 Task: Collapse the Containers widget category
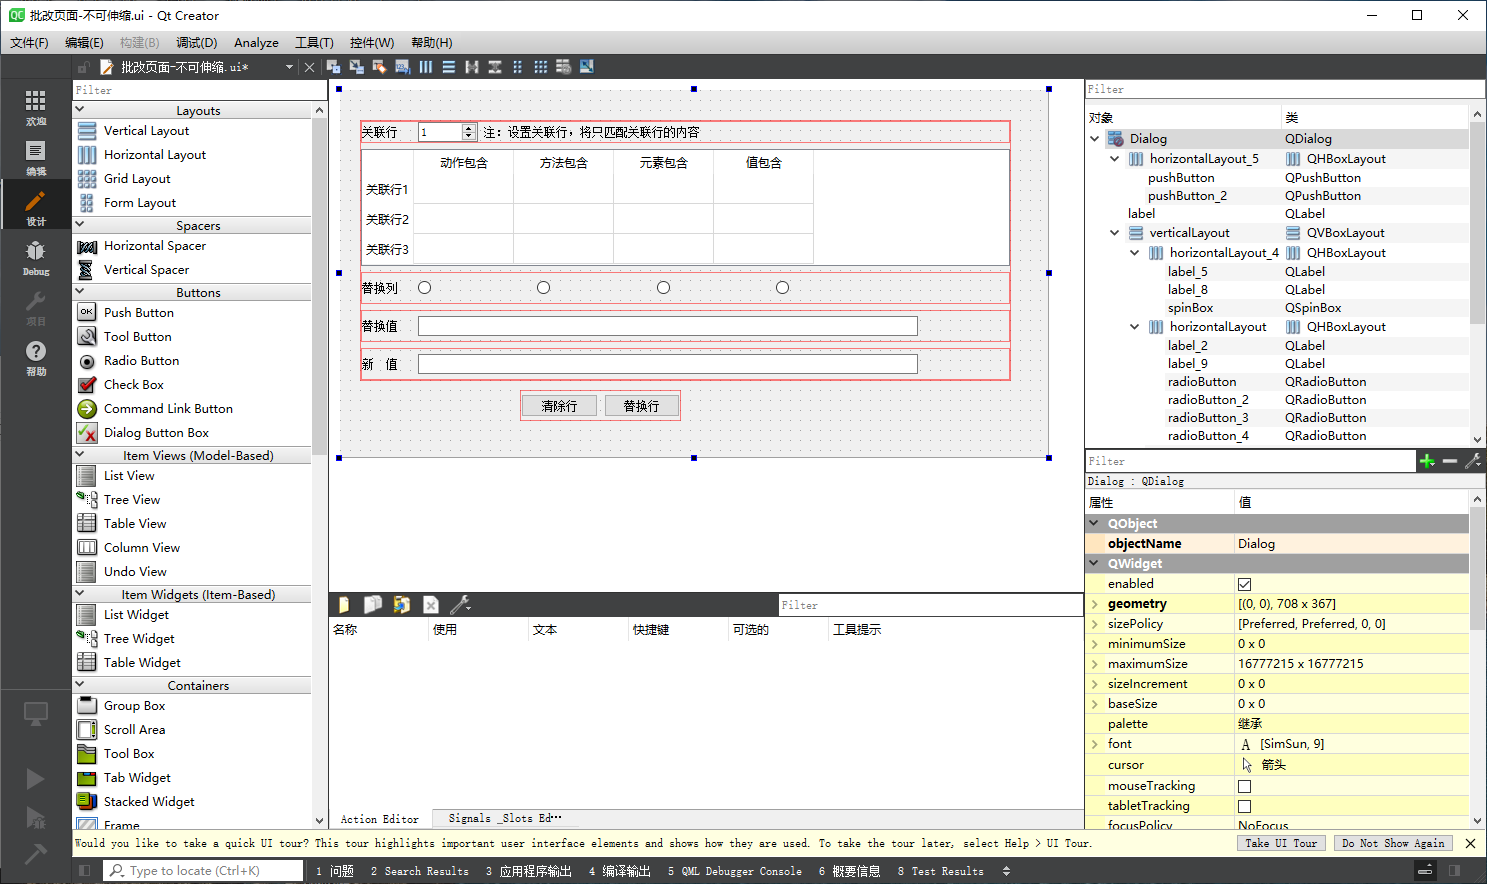[80, 685]
